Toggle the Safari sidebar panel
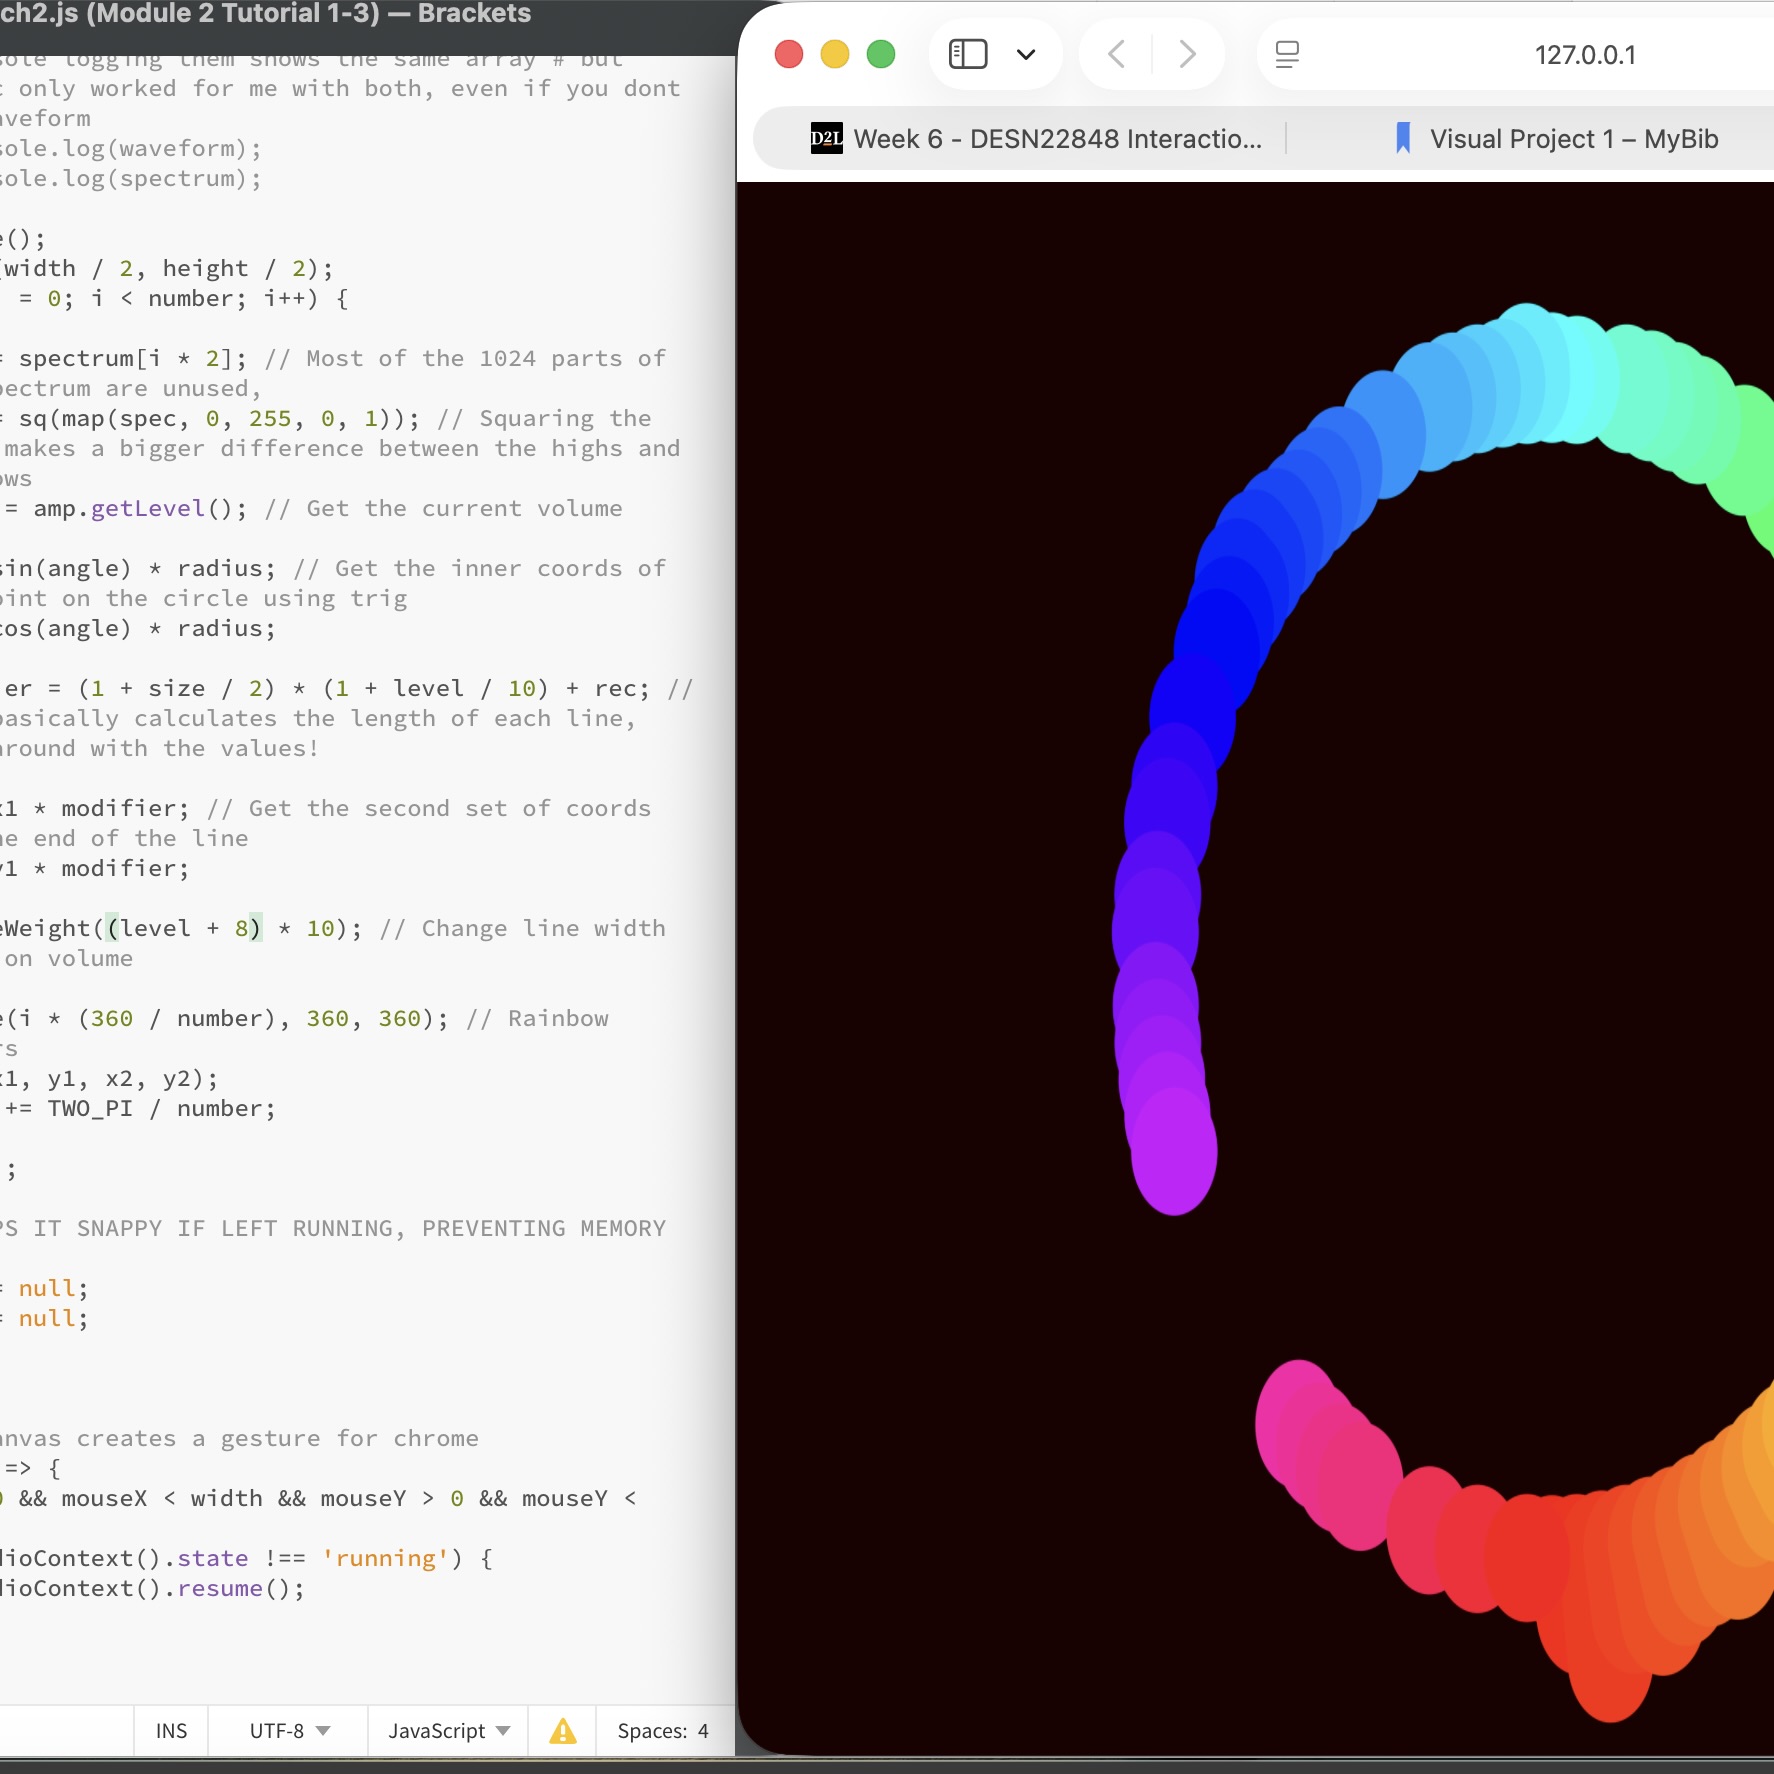The width and height of the screenshot is (1774, 1774). tap(967, 54)
